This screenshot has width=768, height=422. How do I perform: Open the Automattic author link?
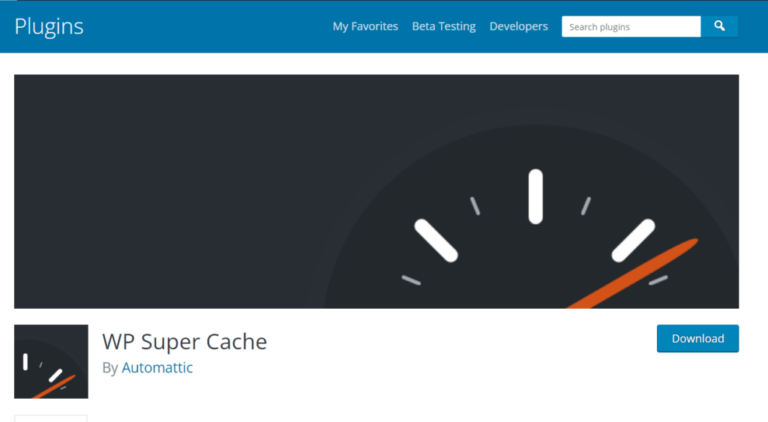[x=157, y=368]
